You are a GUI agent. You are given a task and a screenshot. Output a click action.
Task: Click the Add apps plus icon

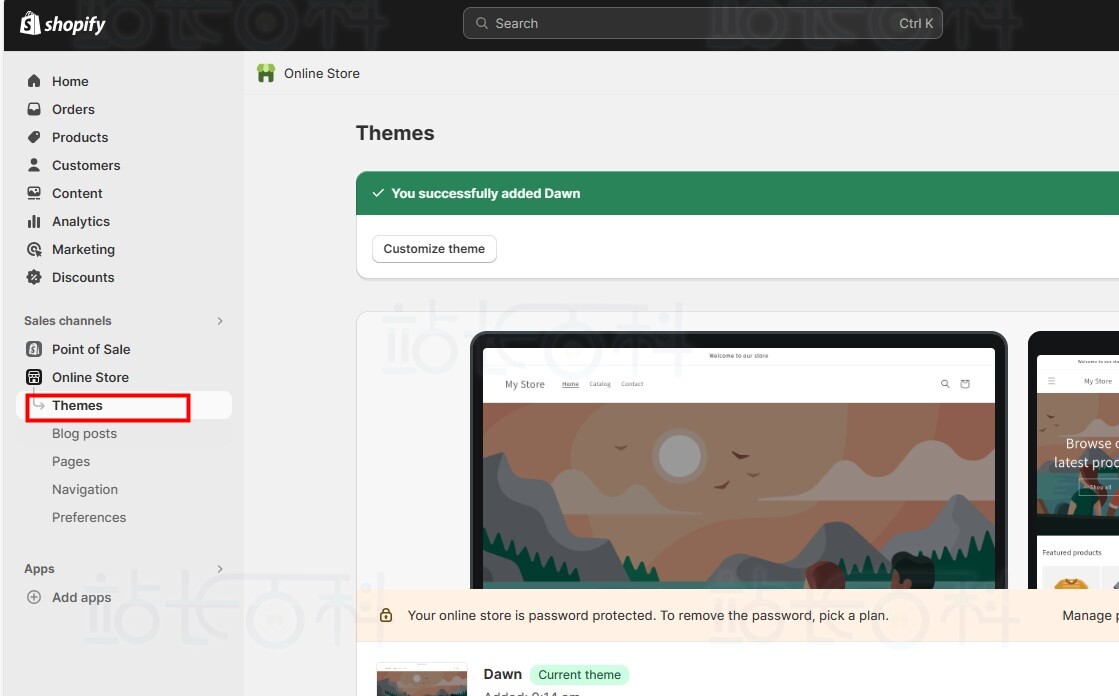click(x=34, y=597)
